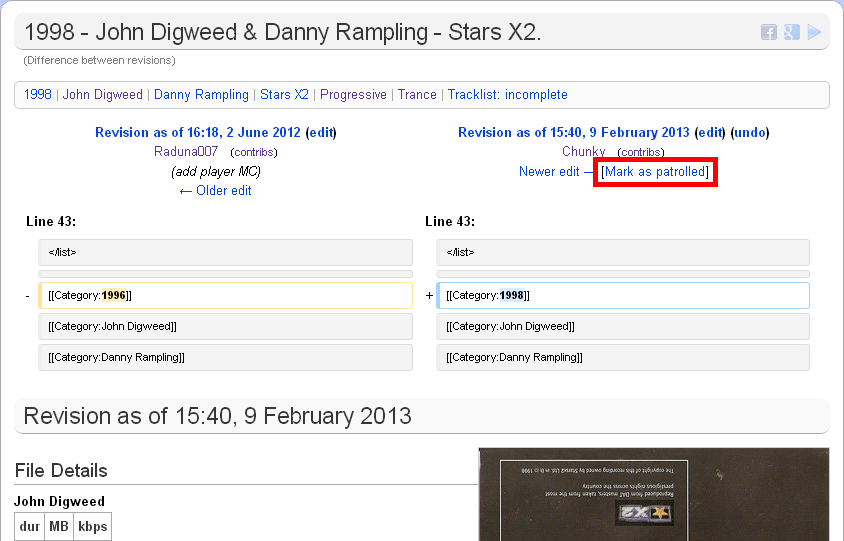This screenshot has height=541, width=844.
Task: Click the Google share icon
Action: tap(791, 32)
